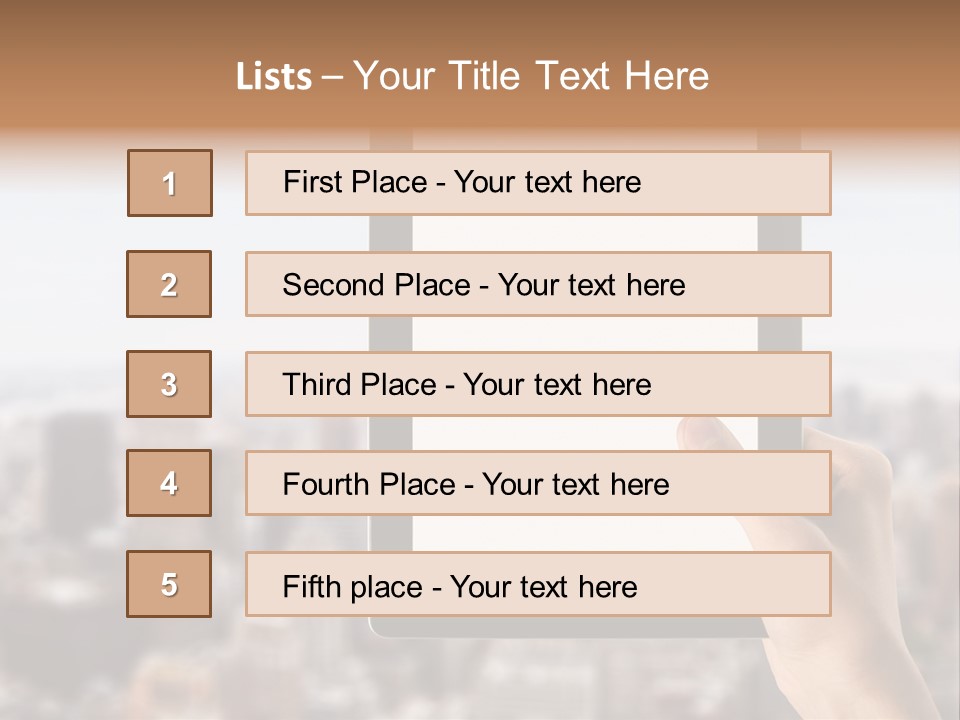The height and width of the screenshot is (720, 960).
Task: Click the number 3 list marker
Action: tap(169, 384)
